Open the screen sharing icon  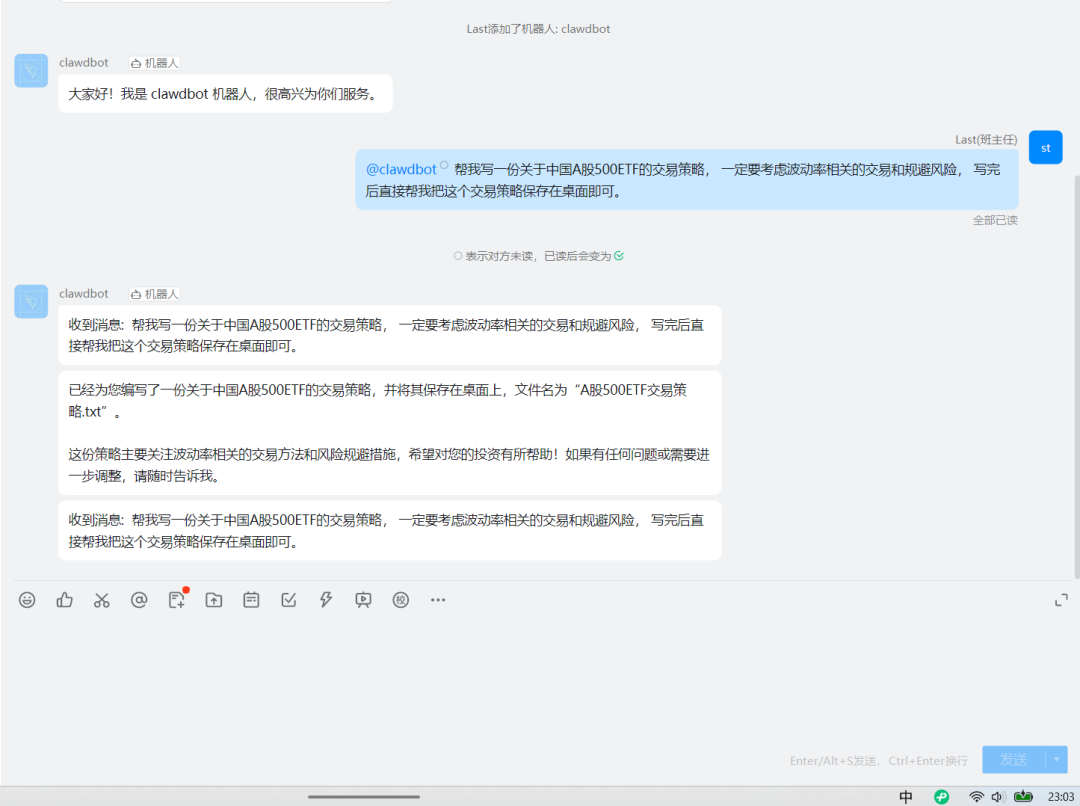click(362, 599)
